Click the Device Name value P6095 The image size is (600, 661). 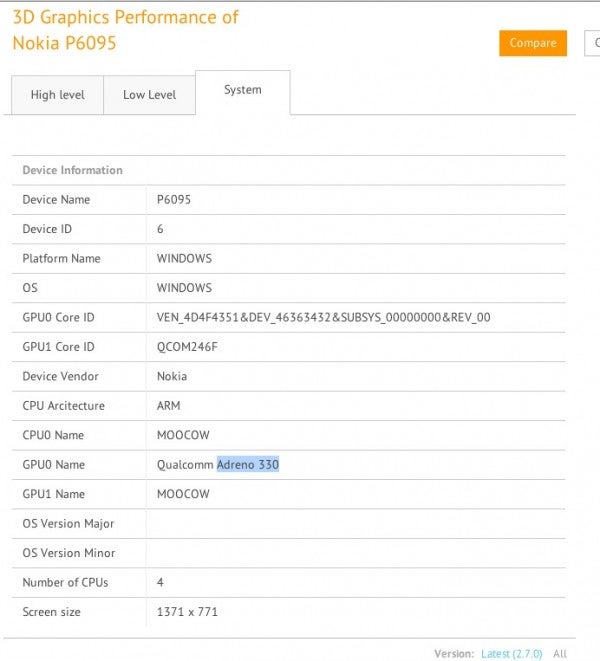coord(174,199)
